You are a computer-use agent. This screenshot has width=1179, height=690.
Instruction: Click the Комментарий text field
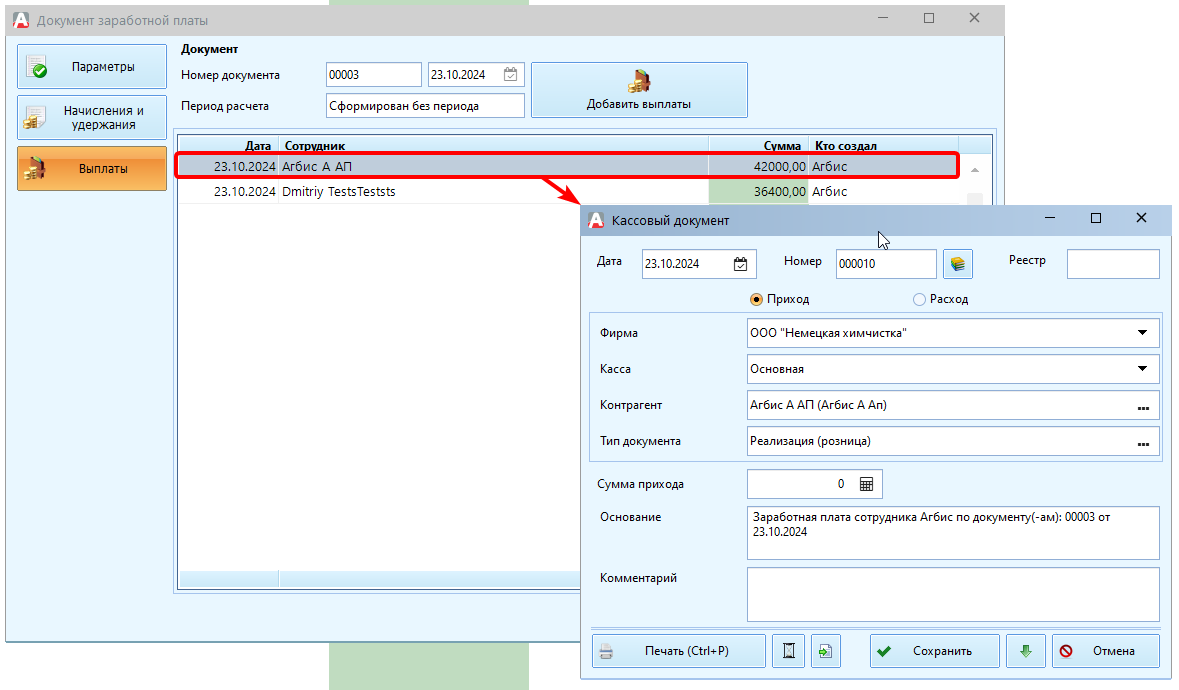point(952,594)
